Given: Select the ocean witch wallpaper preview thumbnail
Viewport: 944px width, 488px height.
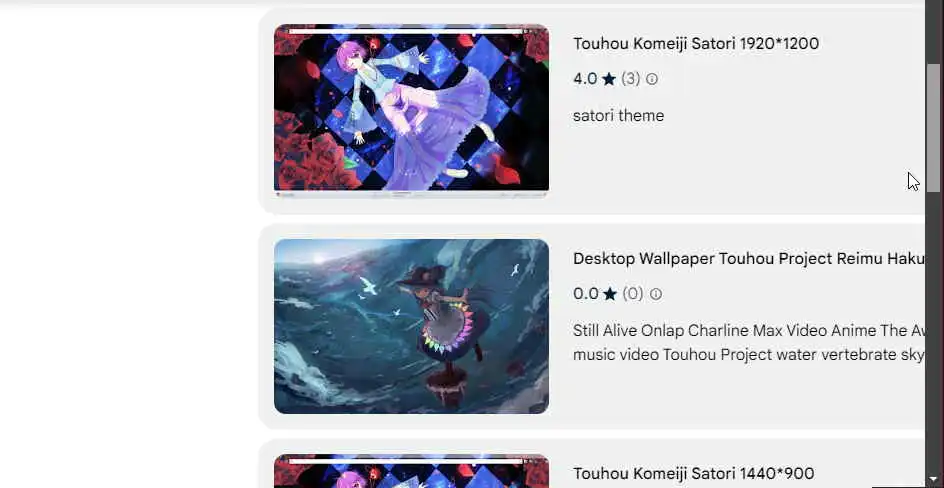Looking at the screenshot, I should click(411, 326).
